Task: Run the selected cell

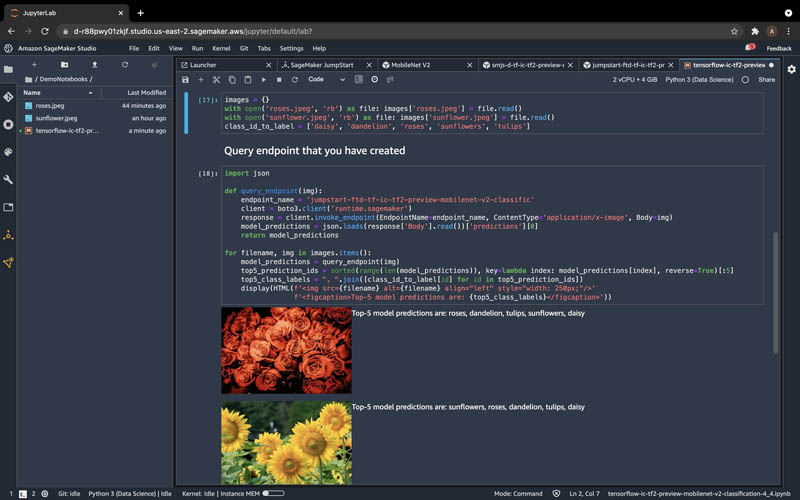Action: (x=264, y=80)
